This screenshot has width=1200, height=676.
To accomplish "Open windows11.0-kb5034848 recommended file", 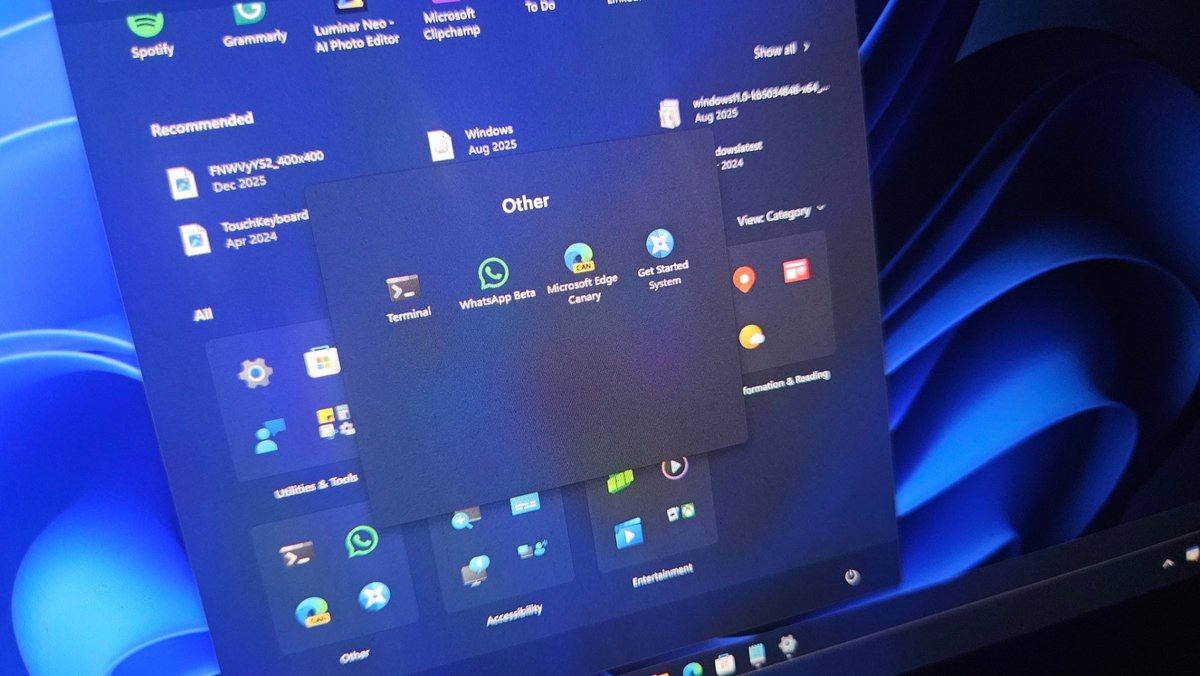I will click(x=745, y=103).
